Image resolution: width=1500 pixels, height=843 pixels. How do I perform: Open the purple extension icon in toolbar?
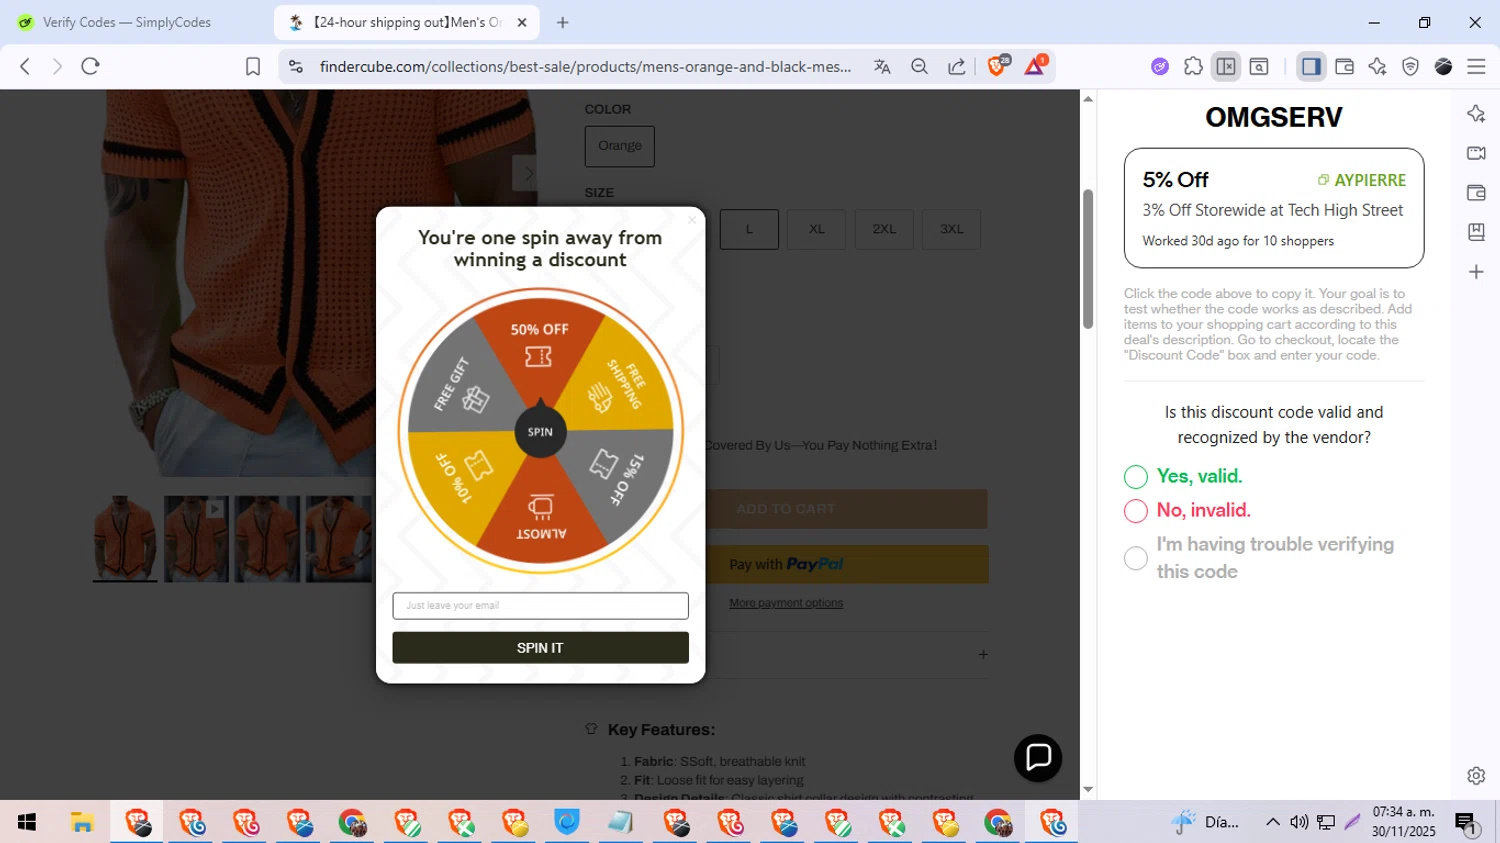click(x=1160, y=66)
